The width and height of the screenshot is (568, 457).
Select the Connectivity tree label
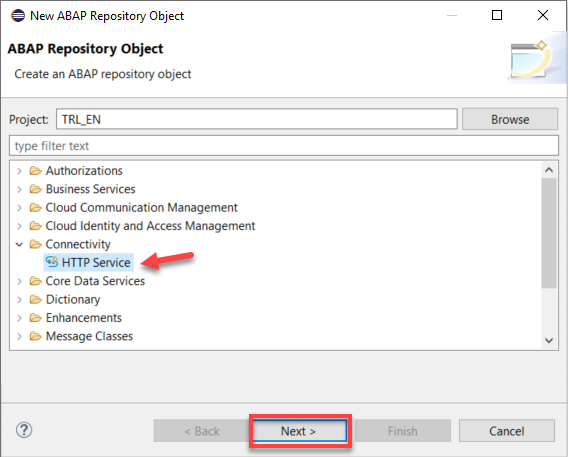pyautogui.click(x=78, y=244)
